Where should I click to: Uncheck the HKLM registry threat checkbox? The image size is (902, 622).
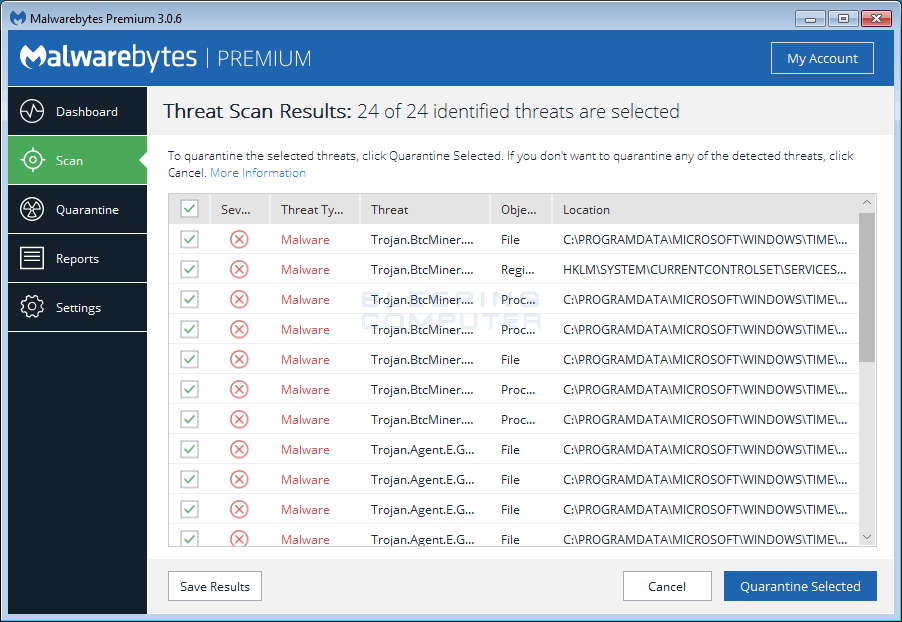tap(189, 269)
